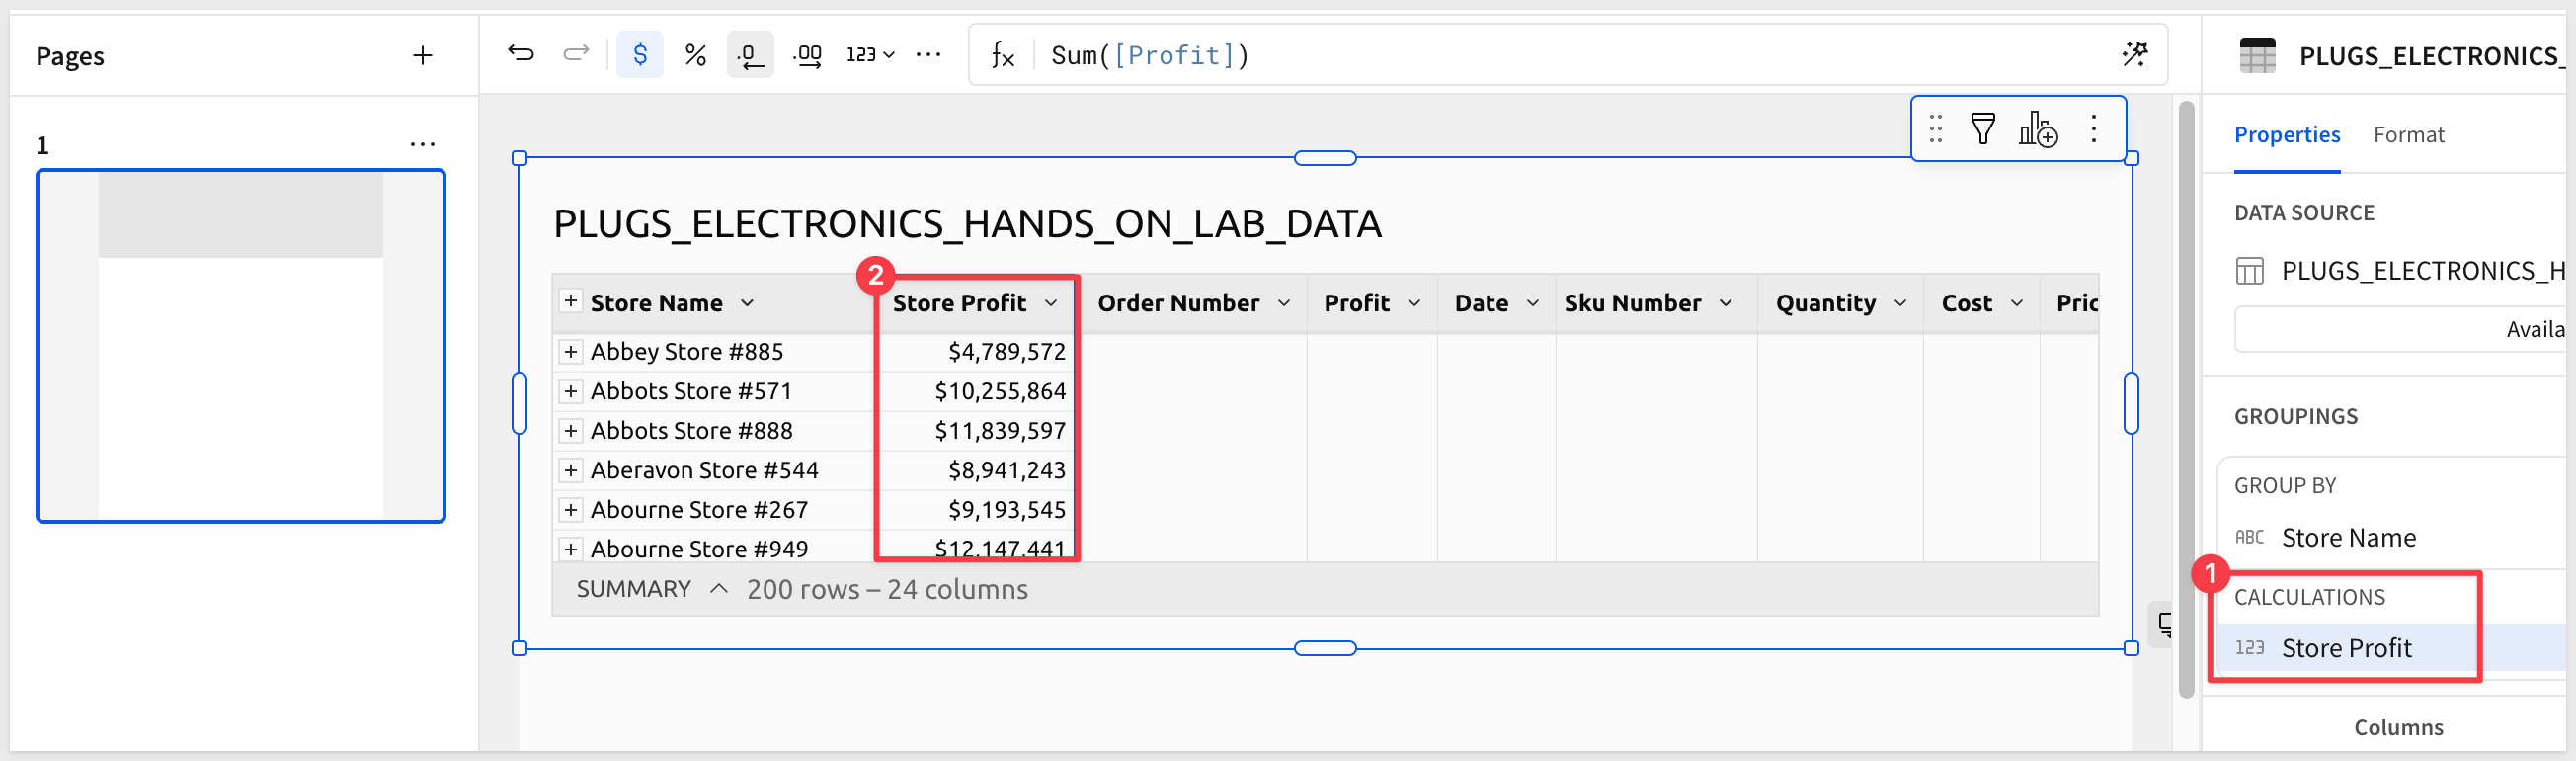The height and width of the screenshot is (761, 2576).
Task: Click the add chart icon
Action: click(x=2037, y=129)
